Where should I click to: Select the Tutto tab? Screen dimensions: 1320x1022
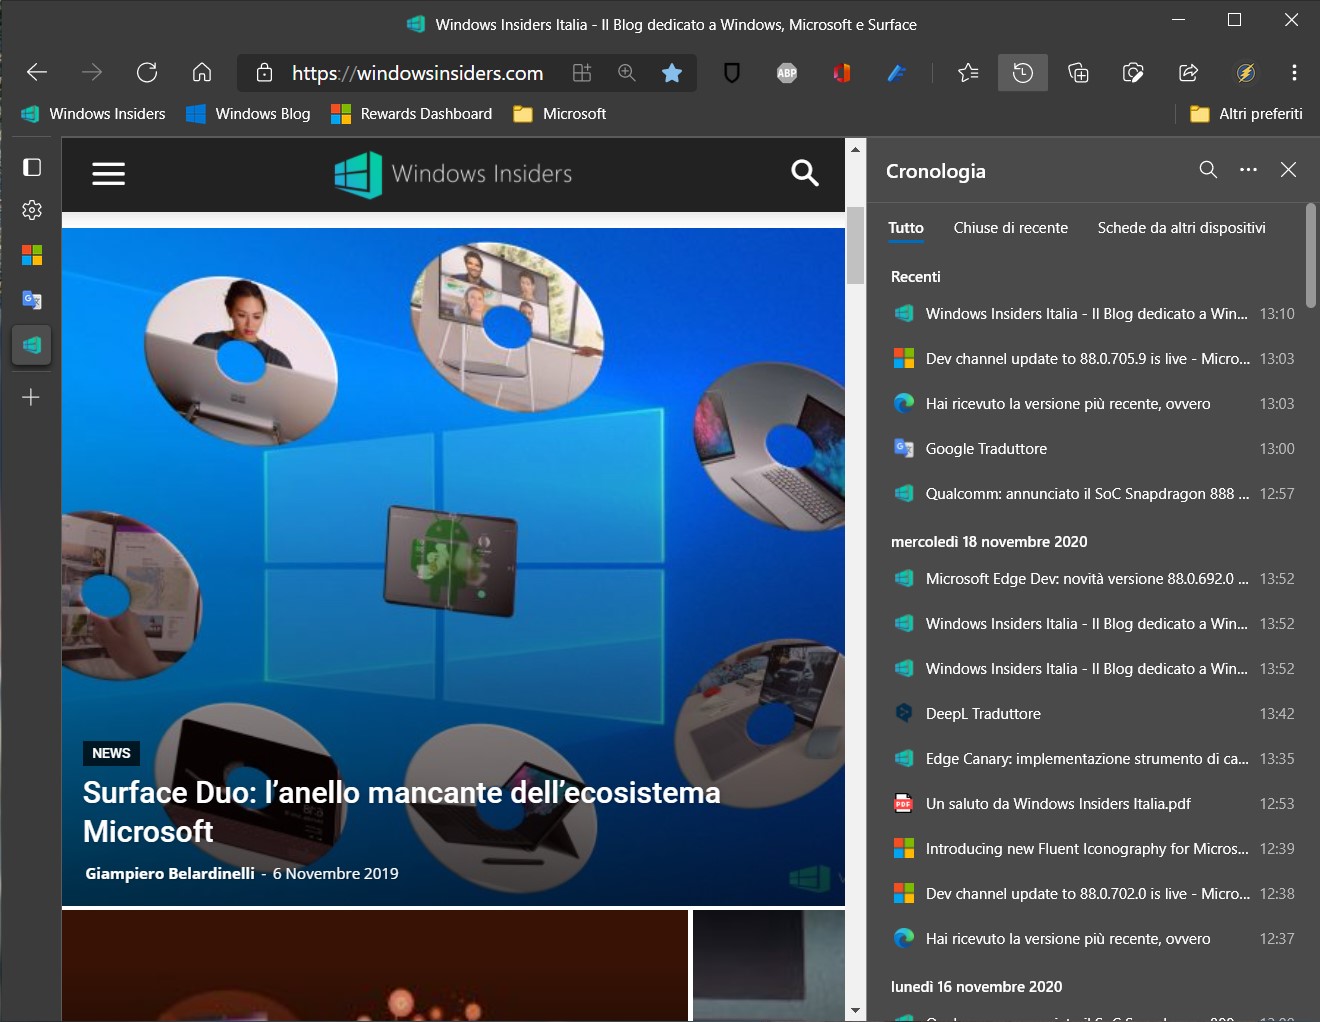click(906, 228)
